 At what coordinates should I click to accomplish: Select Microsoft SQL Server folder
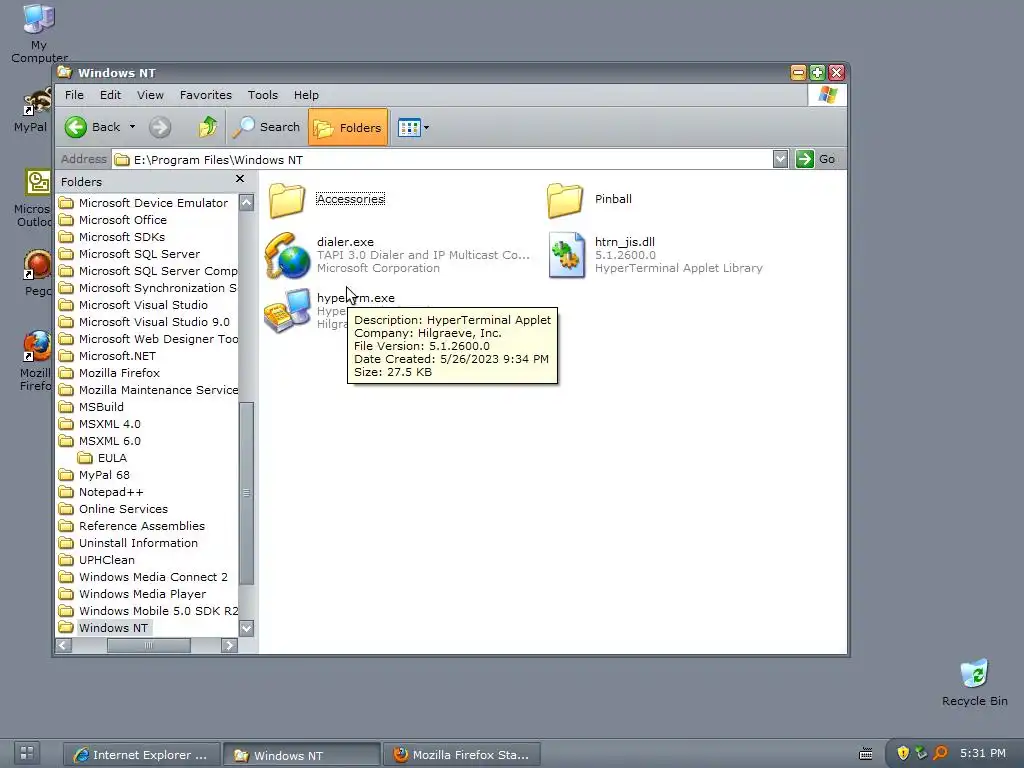click(x=139, y=254)
